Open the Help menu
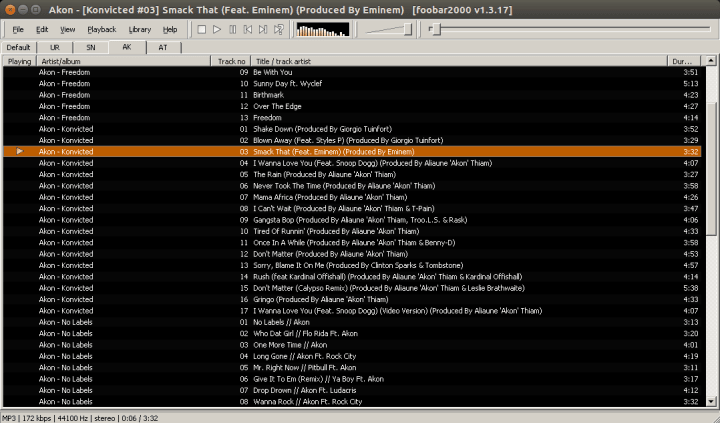 pyautogui.click(x=170, y=29)
